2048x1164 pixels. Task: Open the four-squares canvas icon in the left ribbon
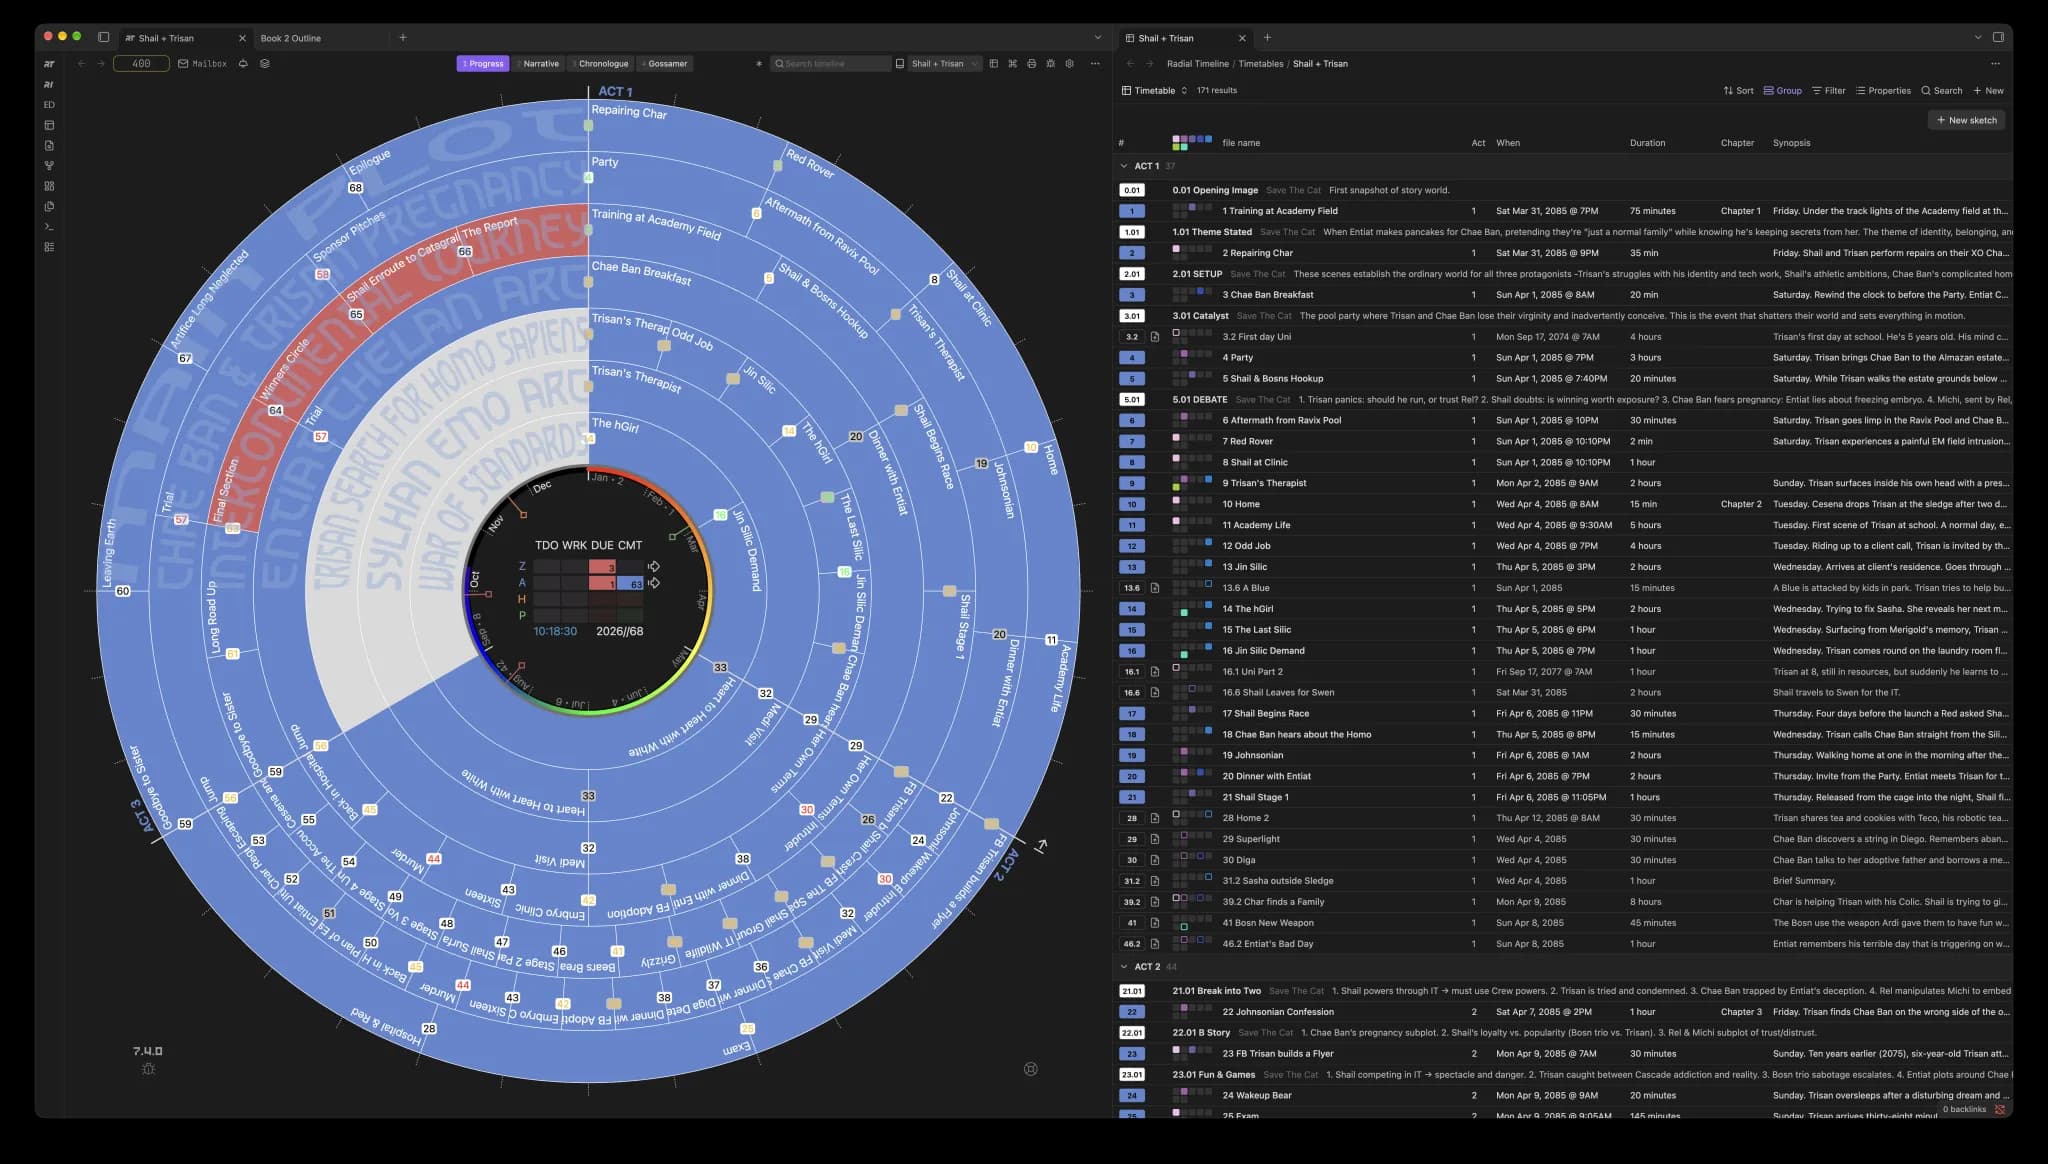point(49,186)
